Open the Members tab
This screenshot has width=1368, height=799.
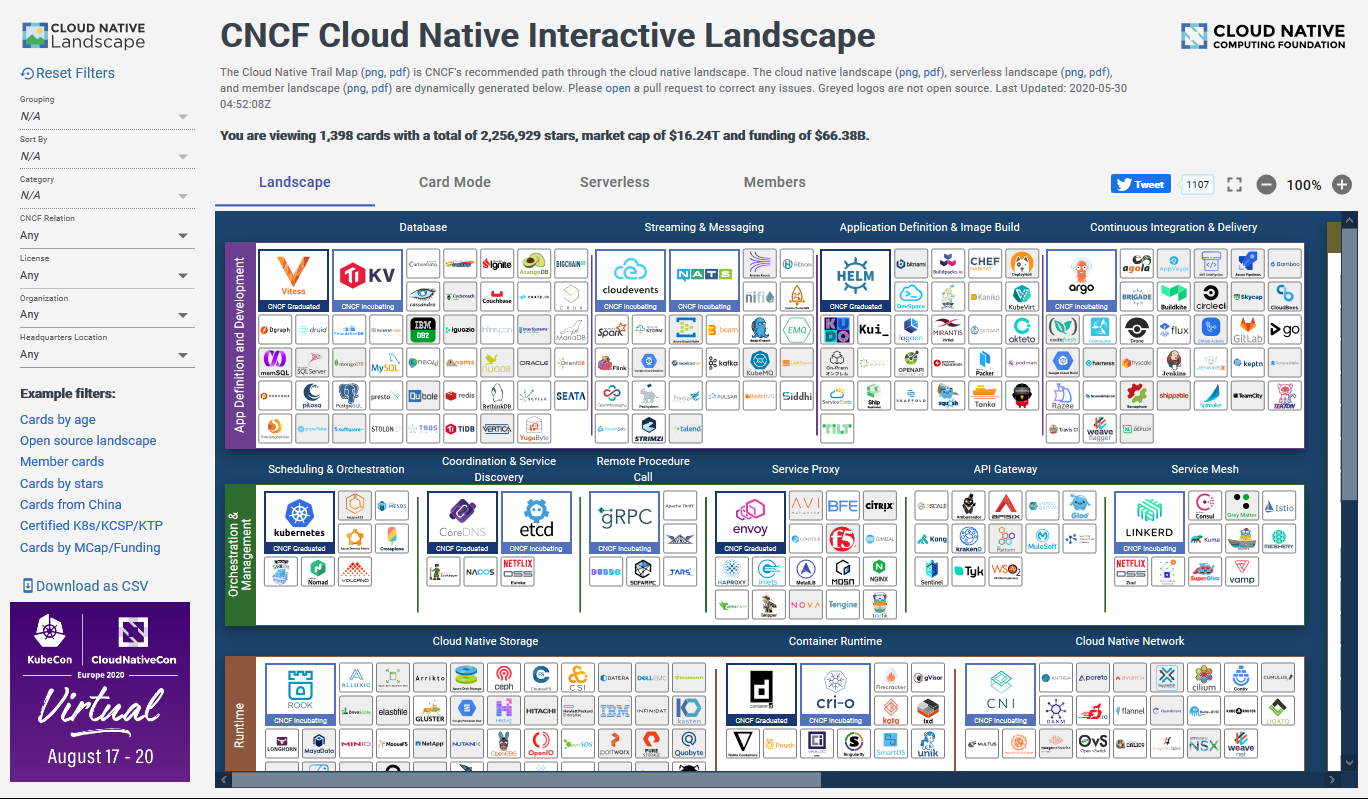pos(775,182)
